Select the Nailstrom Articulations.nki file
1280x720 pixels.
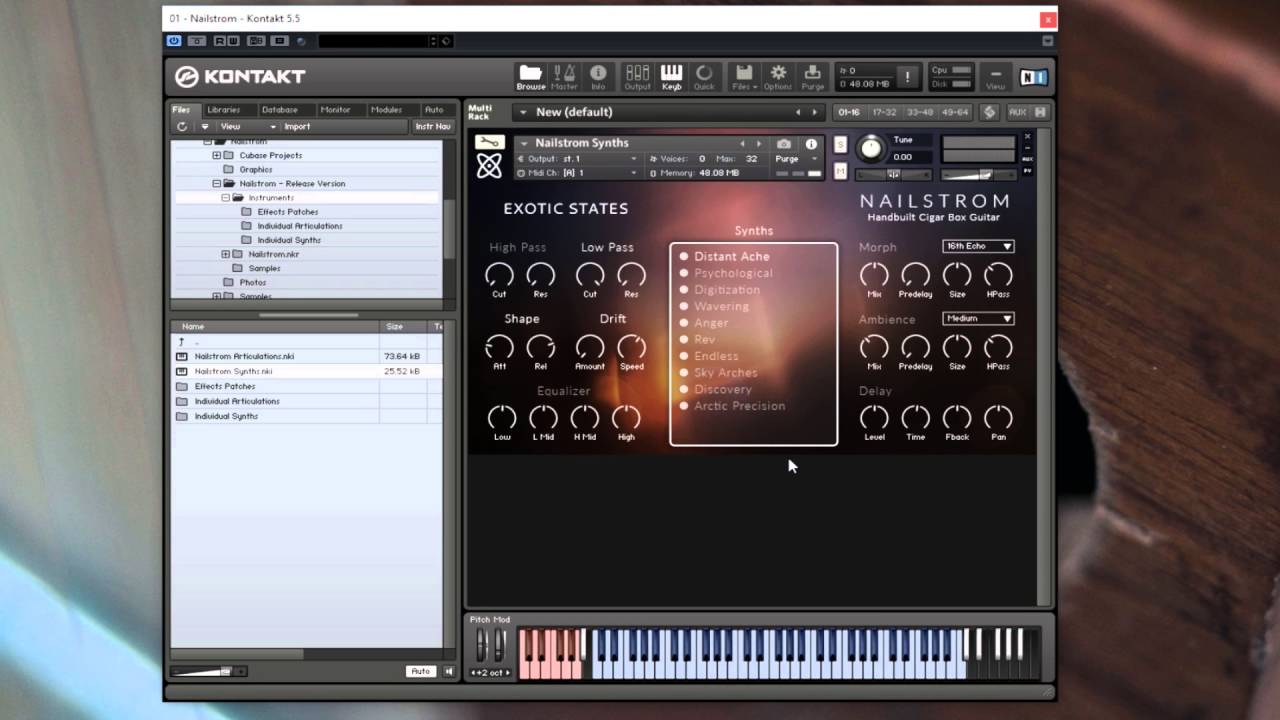click(245, 356)
